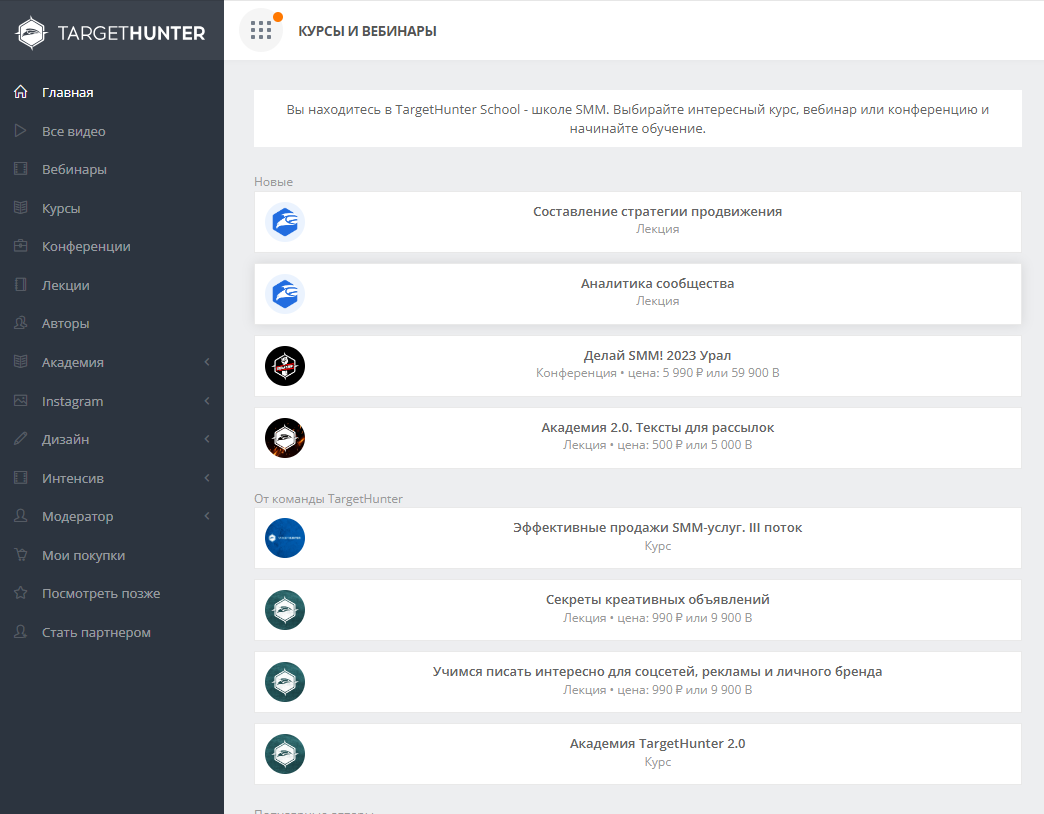Open Лекции section in sidebar
The width and height of the screenshot is (1044, 814).
point(66,285)
